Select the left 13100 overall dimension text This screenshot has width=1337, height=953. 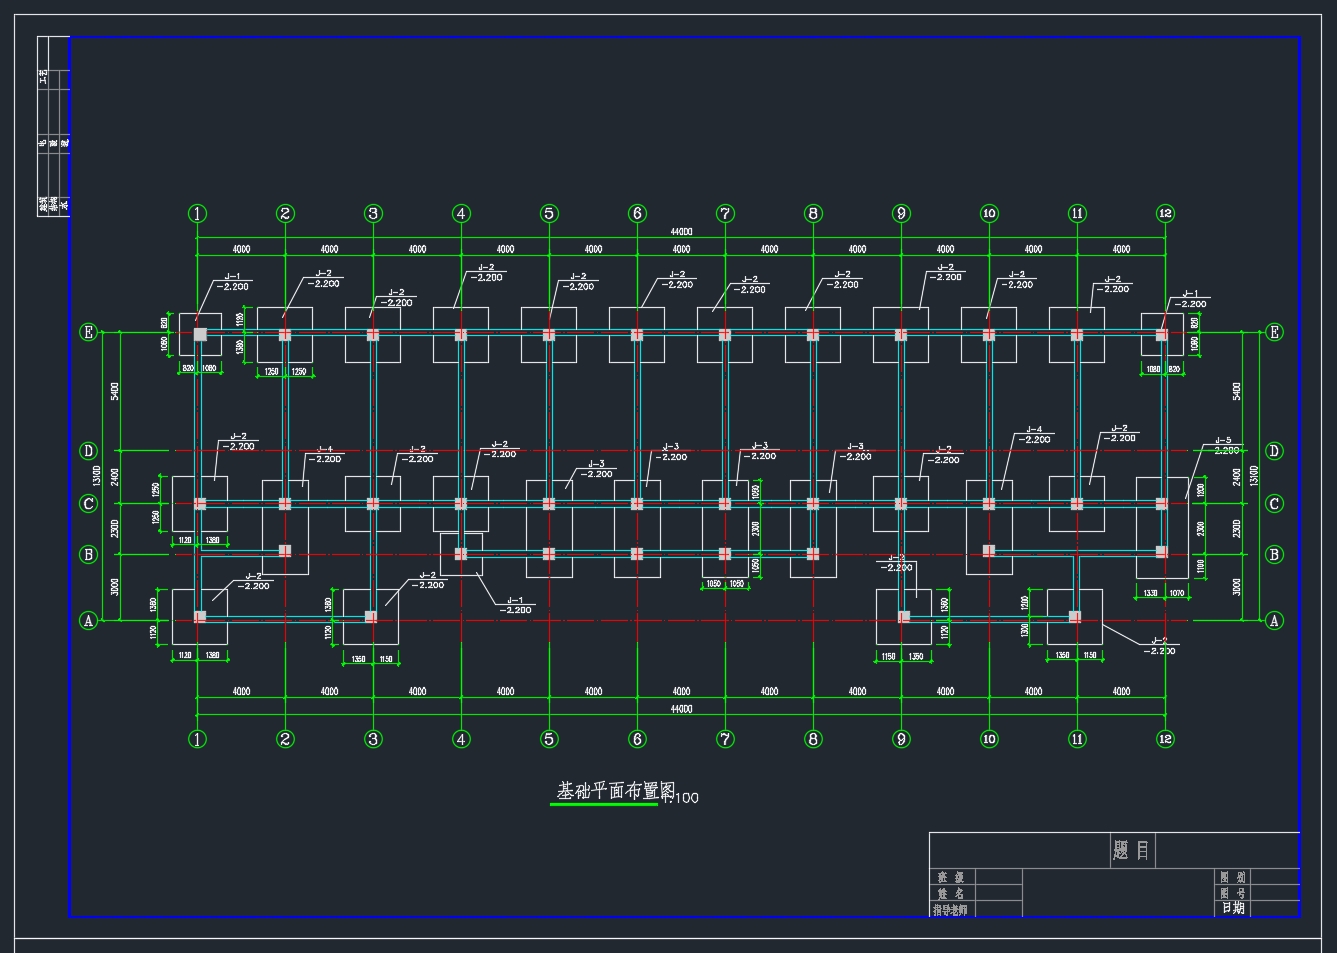coord(97,476)
